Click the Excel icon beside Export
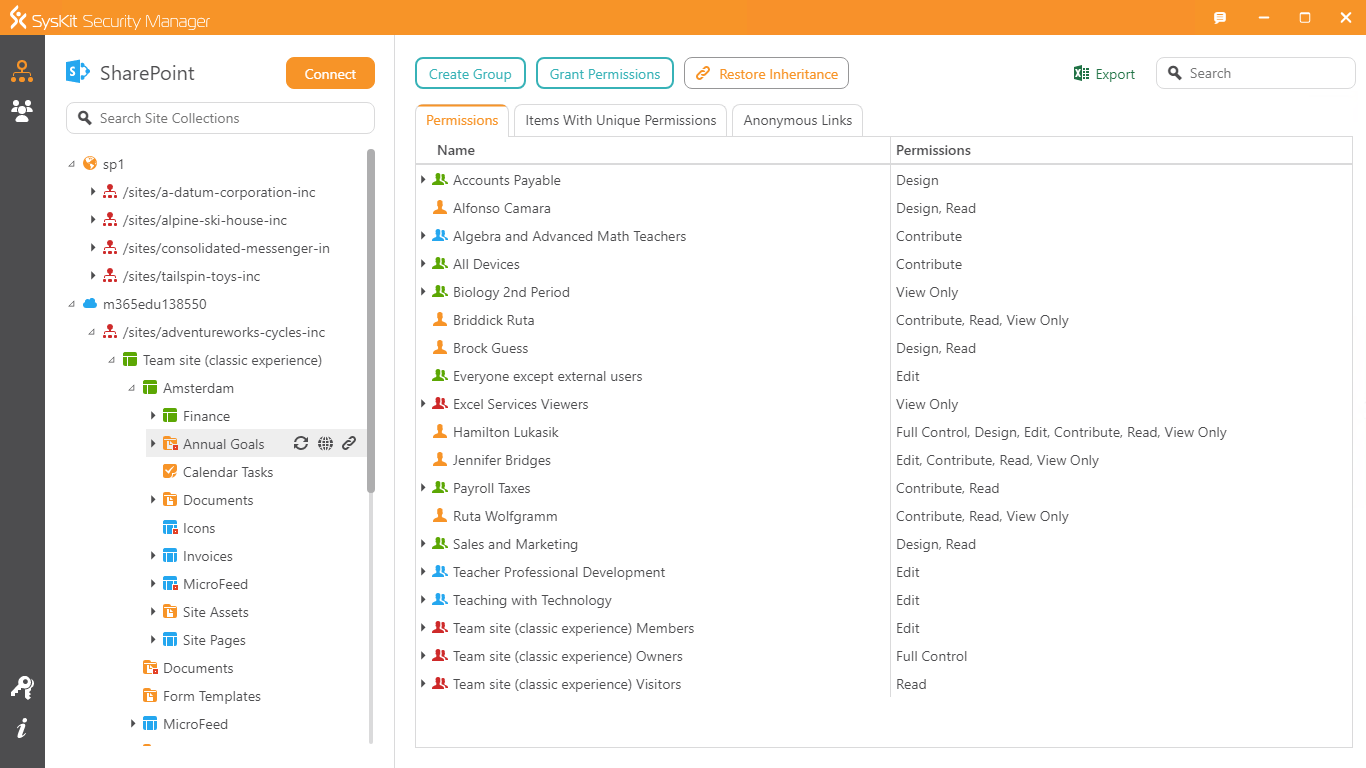This screenshot has width=1366, height=768. pyautogui.click(x=1081, y=74)
